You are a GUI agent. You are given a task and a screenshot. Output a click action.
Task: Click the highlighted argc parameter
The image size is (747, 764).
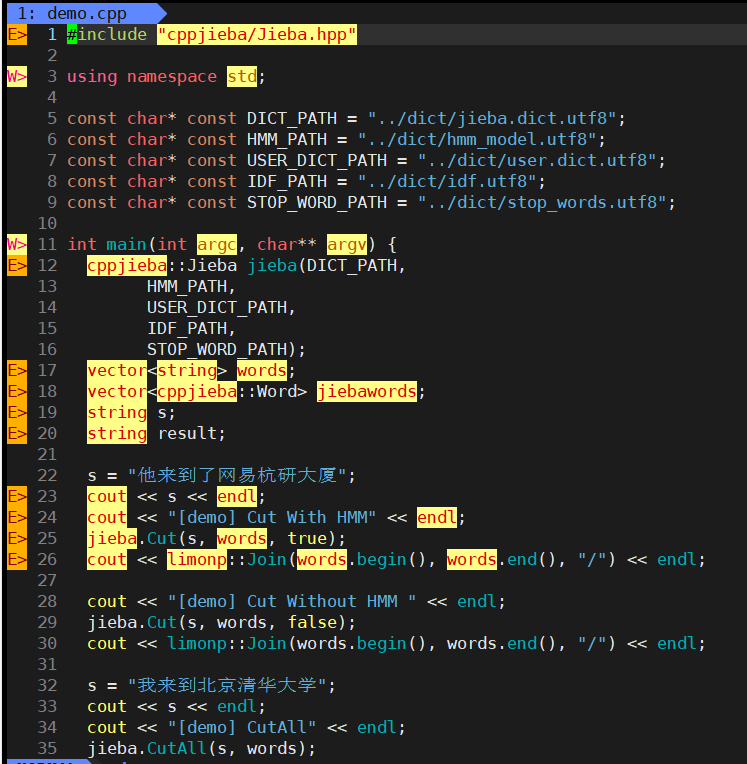[217, 244]
